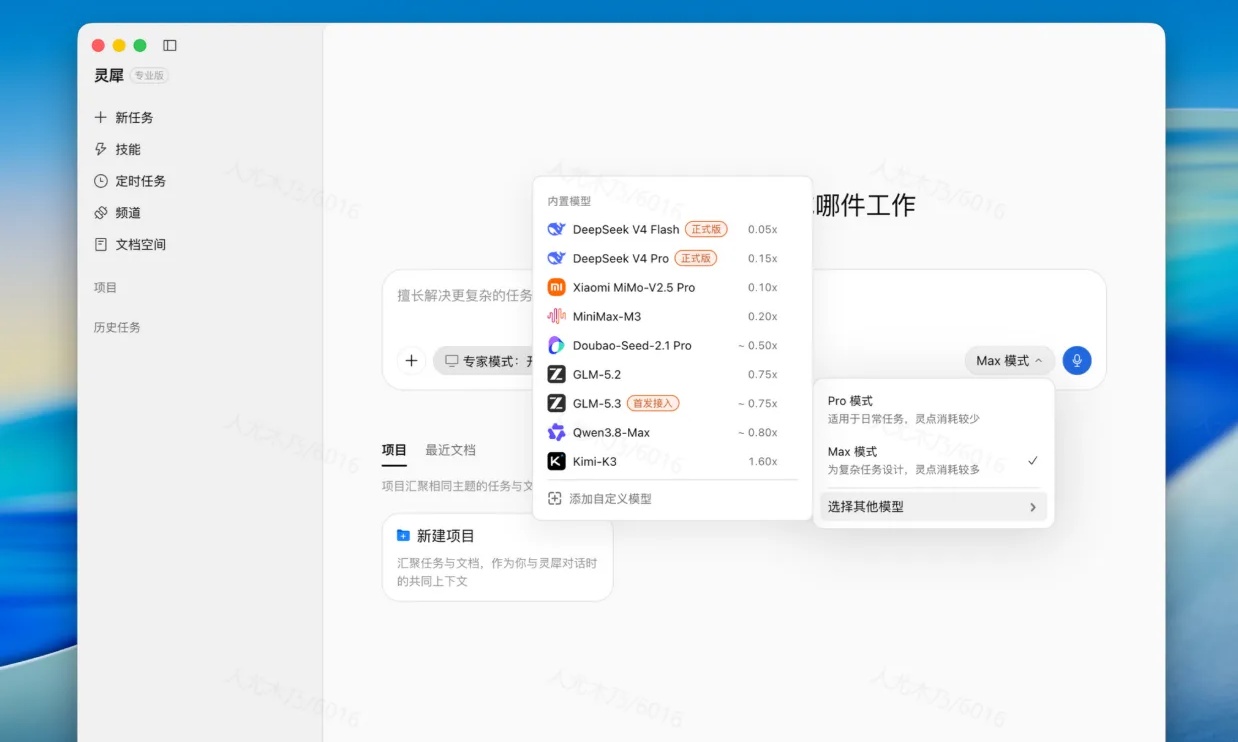The image size is (1238, 742).
Task: Click the 0.10x multiplier value
Action: 763,287
